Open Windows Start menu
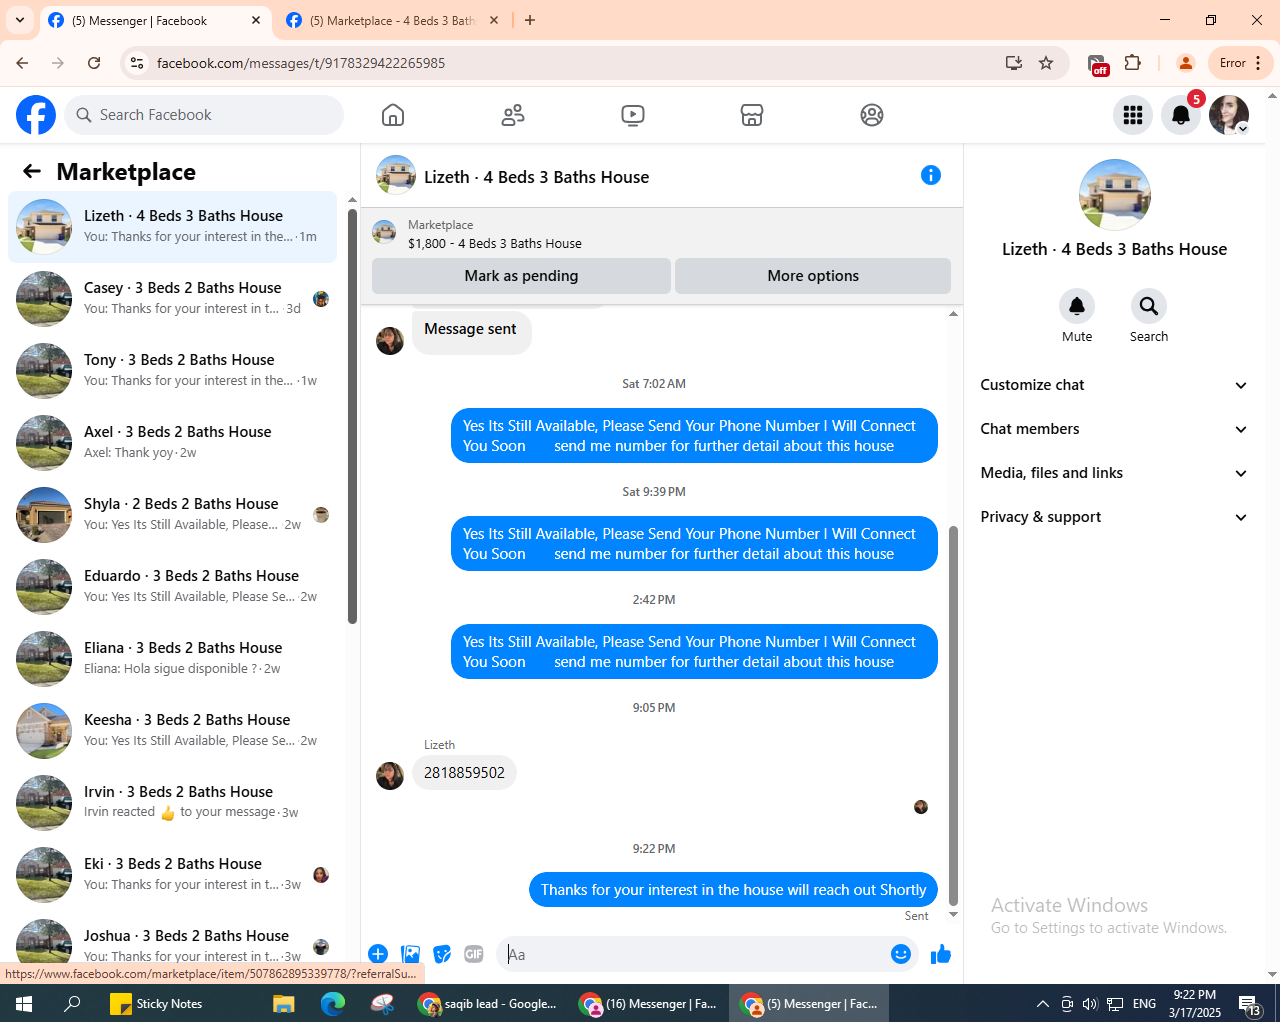 click(24, 1004)
